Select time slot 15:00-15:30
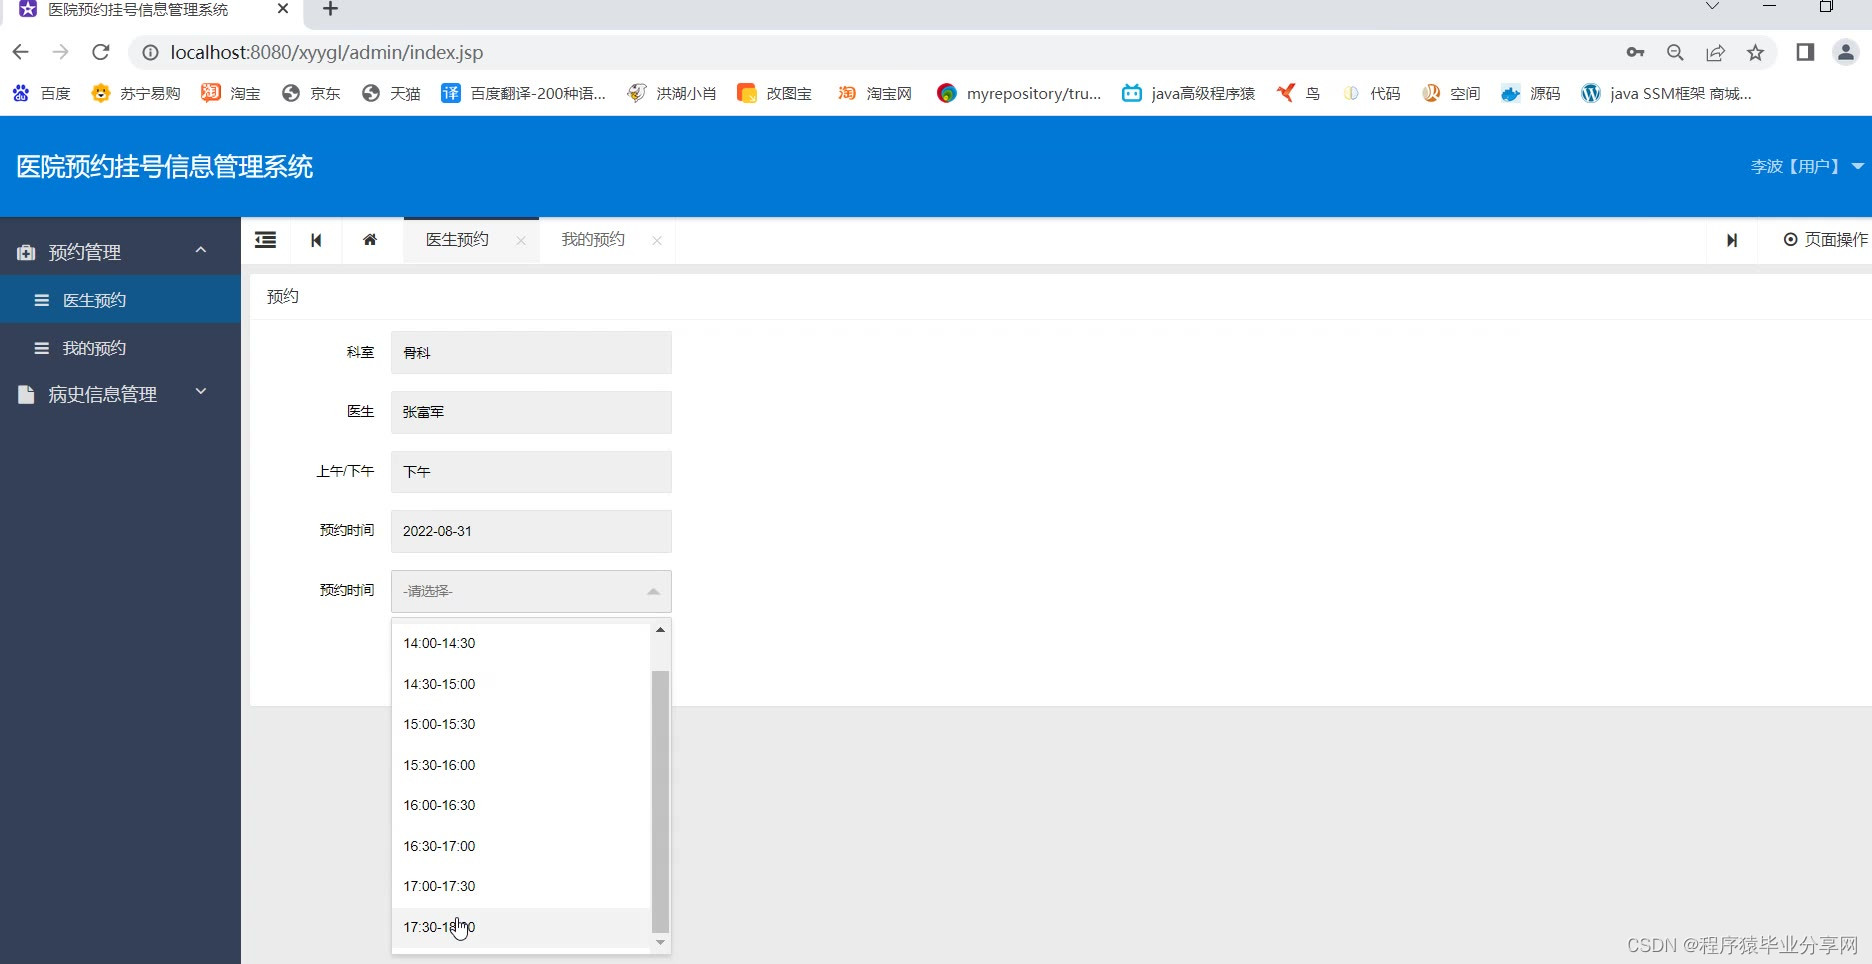Viewport: 1872px width, 964px height. click(x=521, y=724)
